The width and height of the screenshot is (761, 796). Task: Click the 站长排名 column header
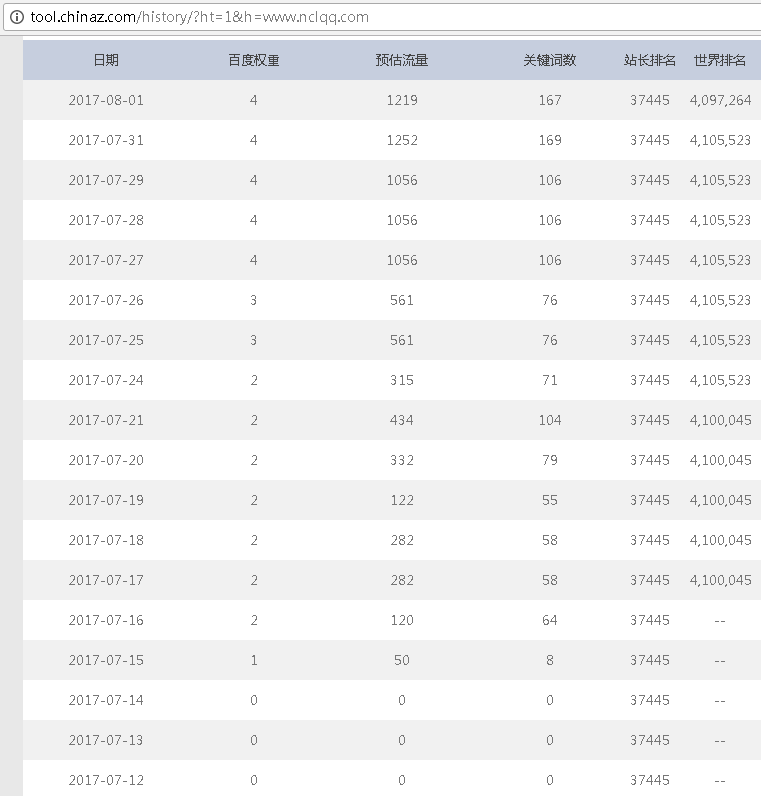click(x=650, y=60)
